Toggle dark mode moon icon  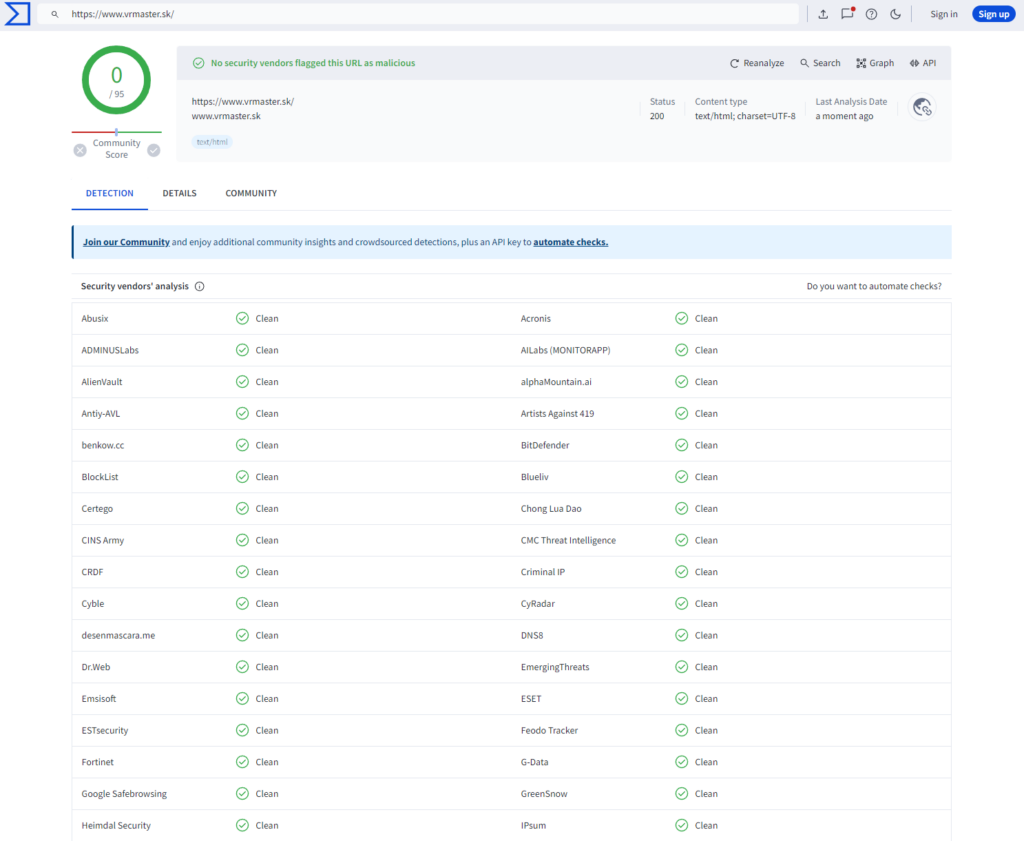coord(895,14)
